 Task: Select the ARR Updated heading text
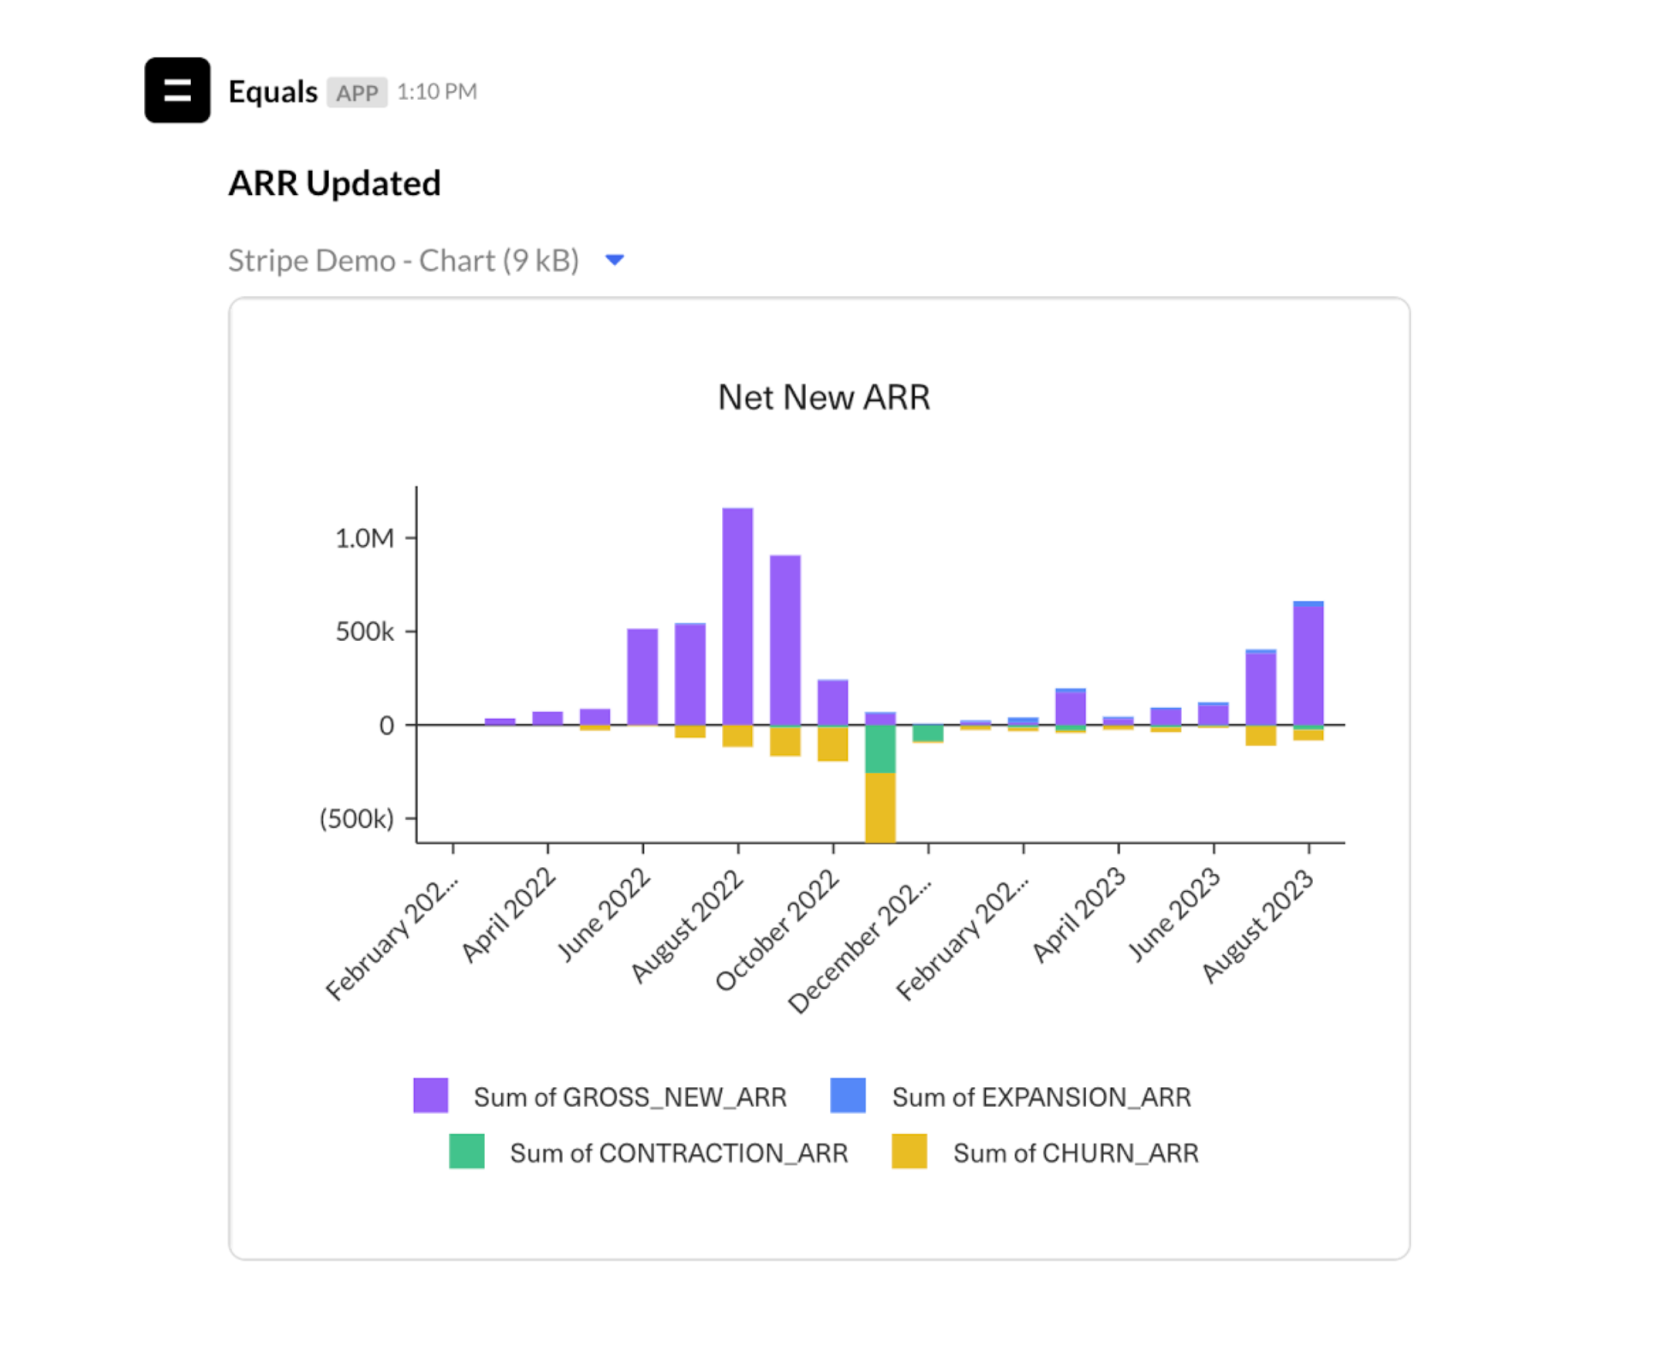334,183
